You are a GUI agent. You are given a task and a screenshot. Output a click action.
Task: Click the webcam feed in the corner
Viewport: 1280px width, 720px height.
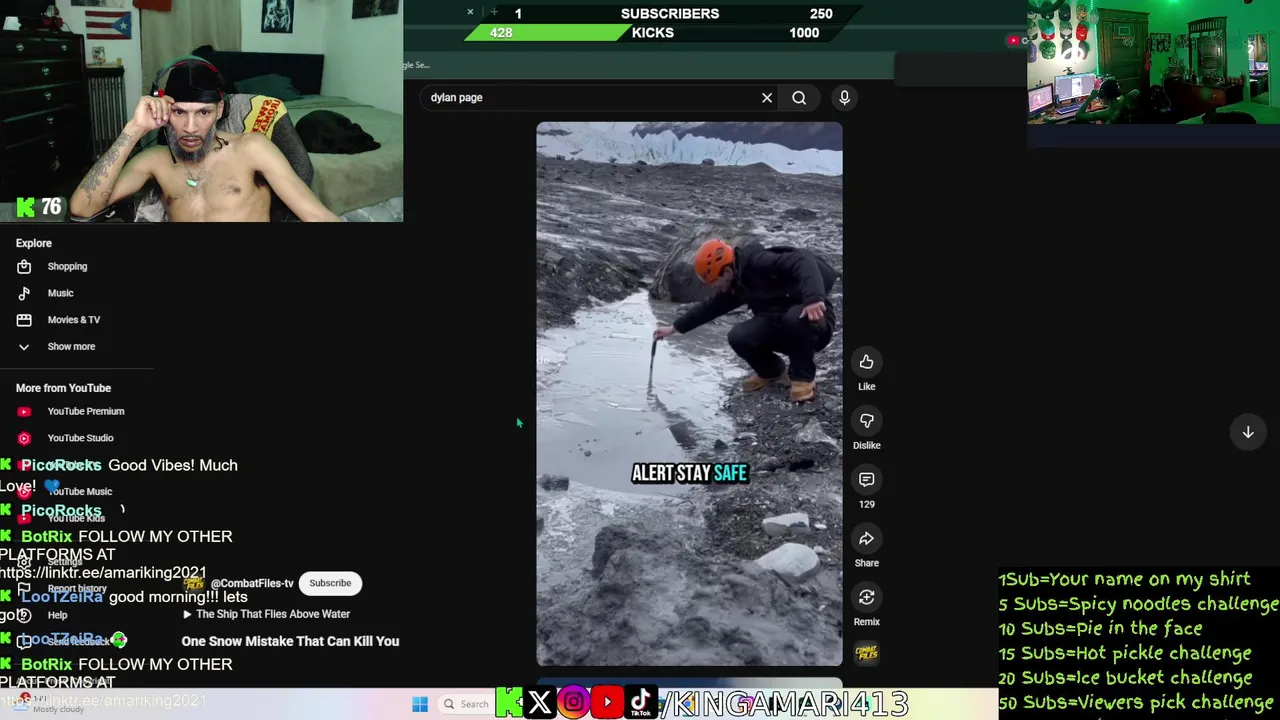point(201,110)
